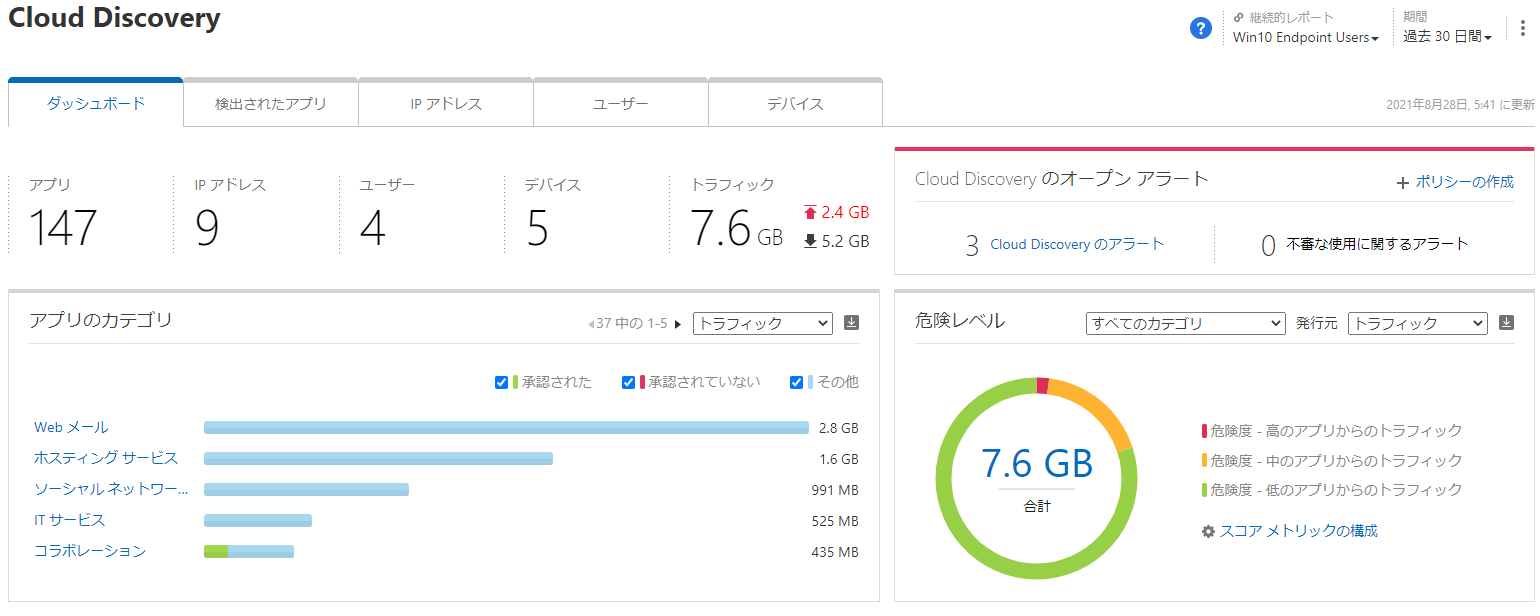
Task: Go to previous page of app categories
Action: (591, 324)
